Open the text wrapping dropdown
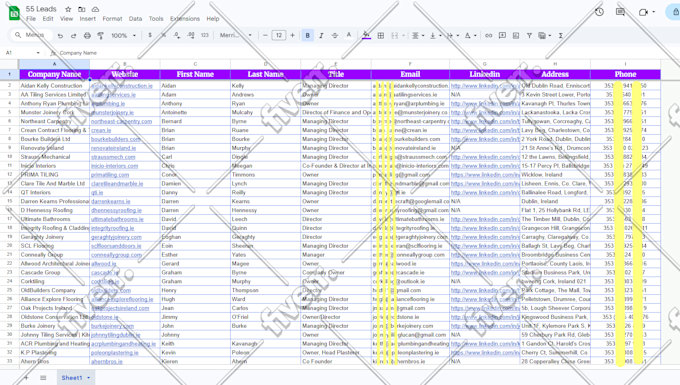Image resolution: width=680 pixels, height=385 pixels. pos(452,36)
